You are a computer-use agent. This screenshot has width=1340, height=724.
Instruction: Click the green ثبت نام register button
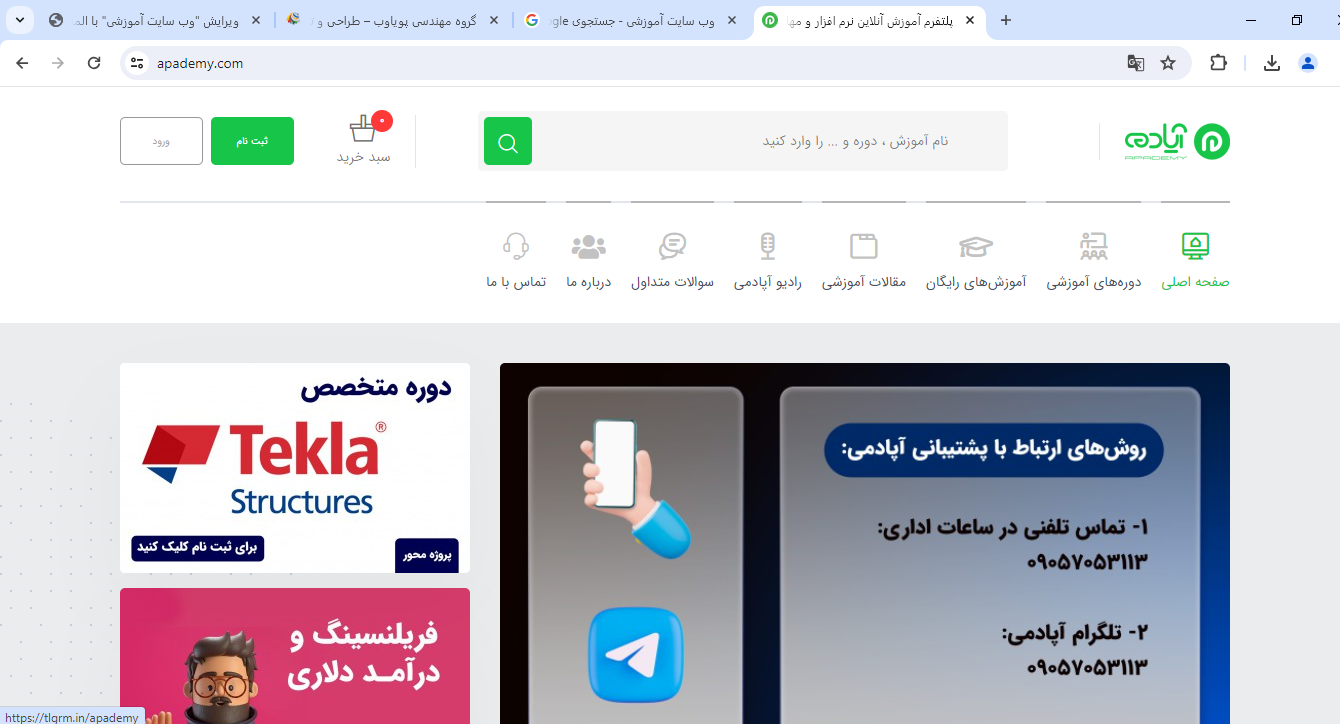tap(252, 141)
